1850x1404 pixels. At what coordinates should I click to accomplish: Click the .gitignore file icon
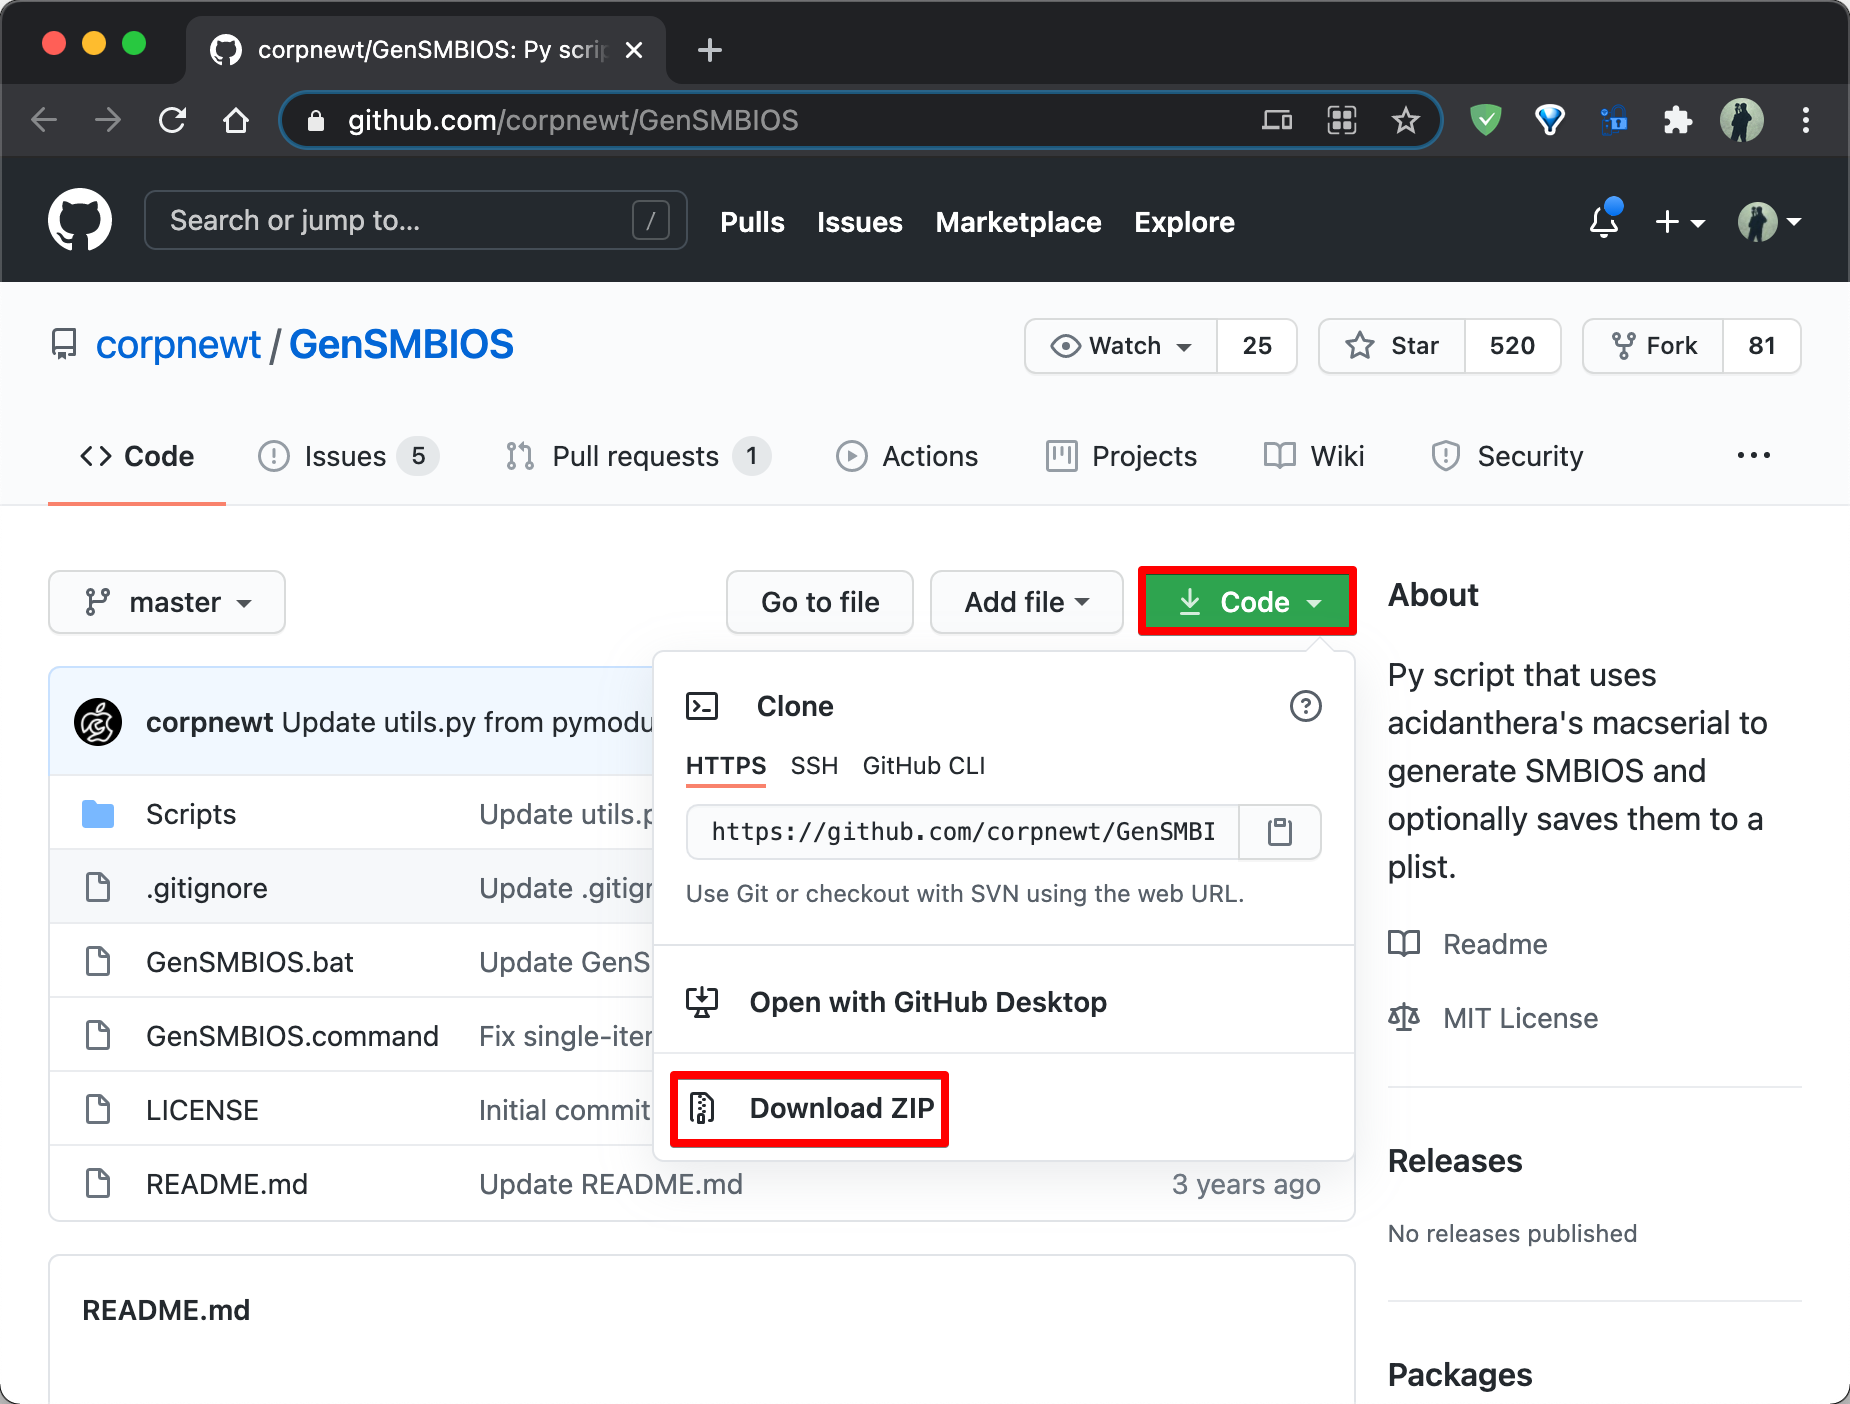[x=98, y=887]
